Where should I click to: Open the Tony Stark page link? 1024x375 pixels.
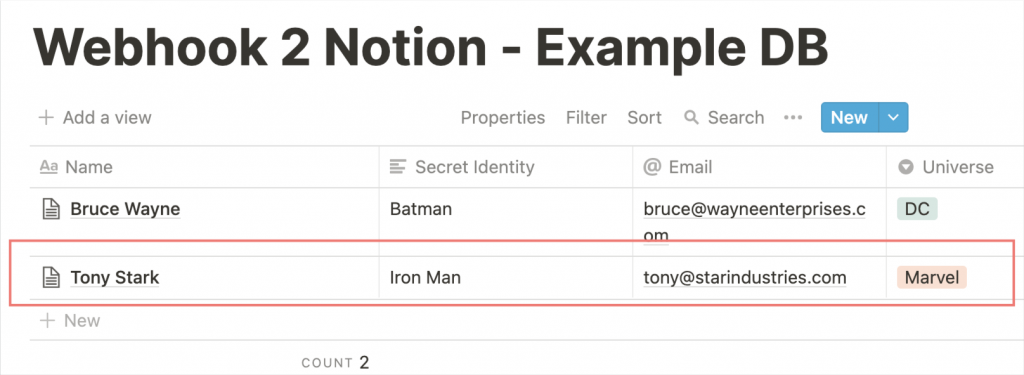[114, 278]
